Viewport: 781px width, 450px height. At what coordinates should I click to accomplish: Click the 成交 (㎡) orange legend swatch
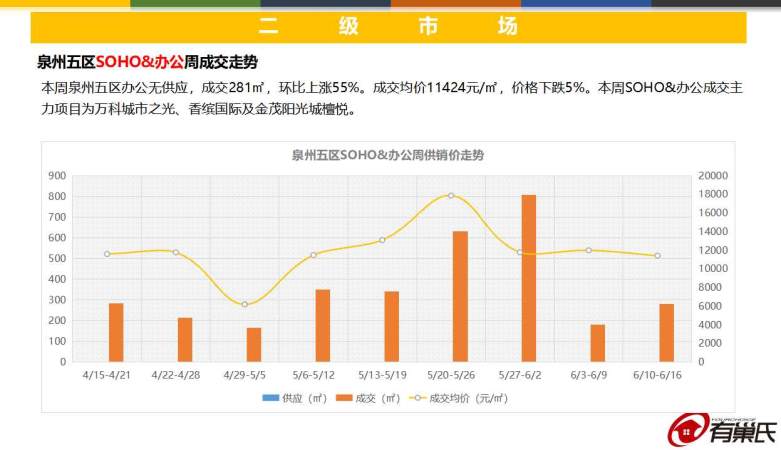(344, 398)
